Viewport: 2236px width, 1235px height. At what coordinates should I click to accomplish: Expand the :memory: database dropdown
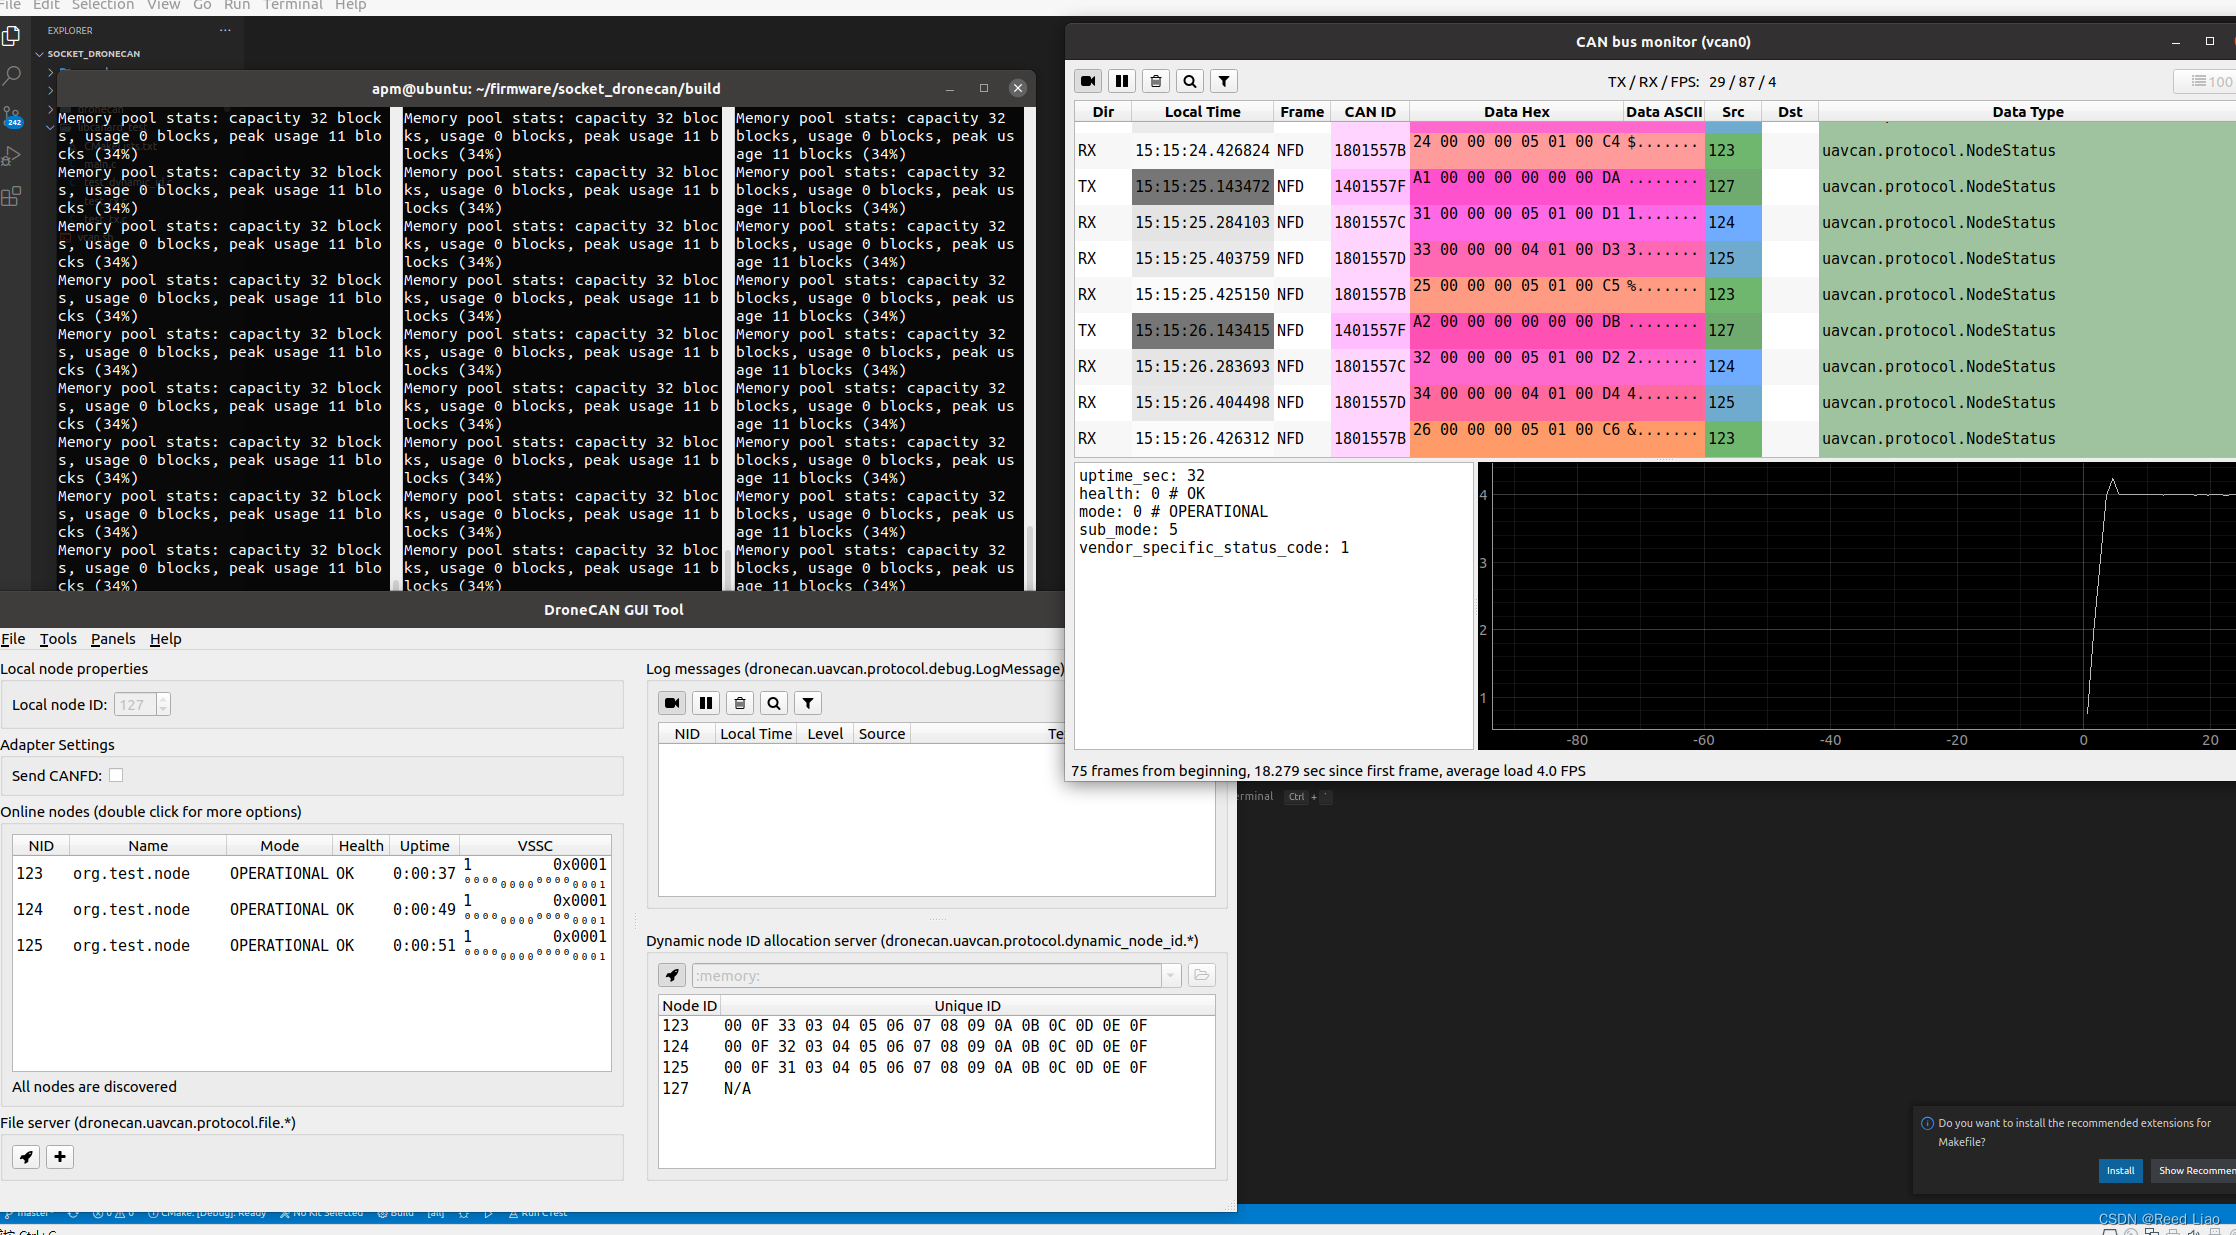pyautogui.click(x=1170, y=975)
